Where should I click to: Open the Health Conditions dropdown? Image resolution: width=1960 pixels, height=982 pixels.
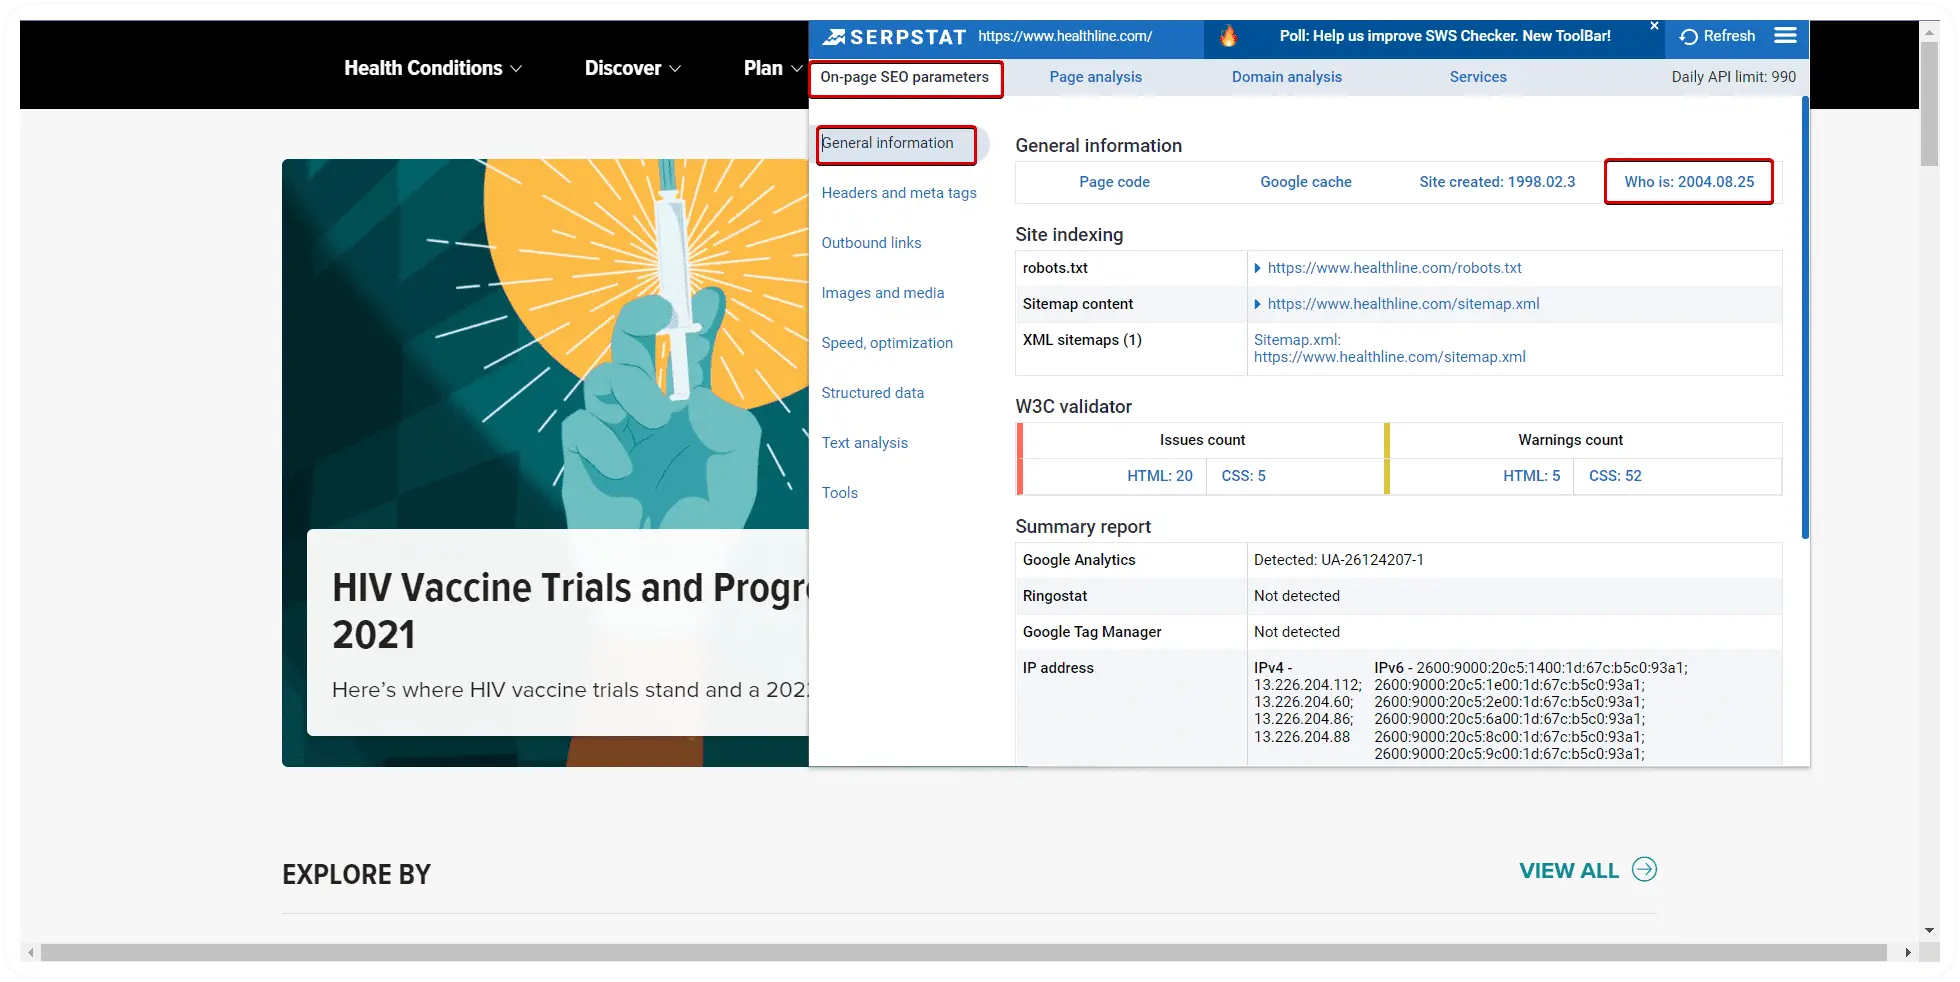click(433, 68)
